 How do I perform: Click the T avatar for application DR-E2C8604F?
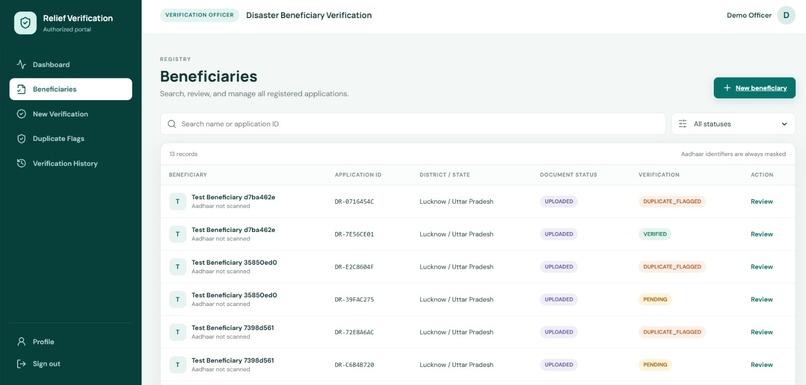(x=178, y=267)
